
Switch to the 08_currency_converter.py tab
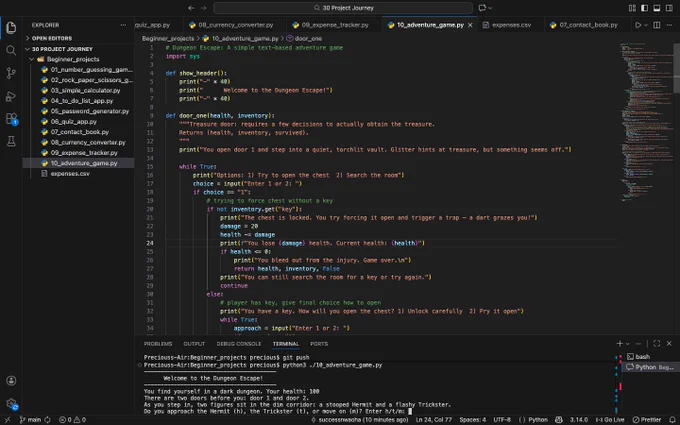pyautogui.click(x=235, y=25)
